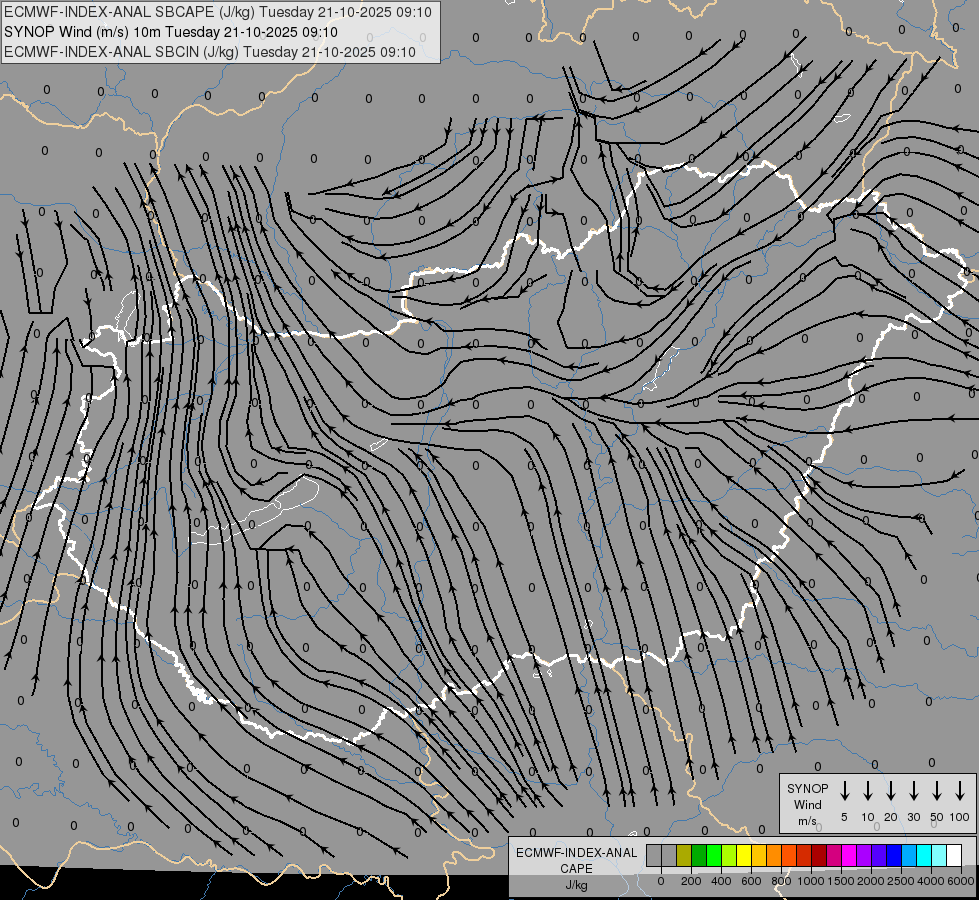Click the SYNOP Wind 10m title line
Viewport: 979px width, 900px height.
tap(170, 32)
